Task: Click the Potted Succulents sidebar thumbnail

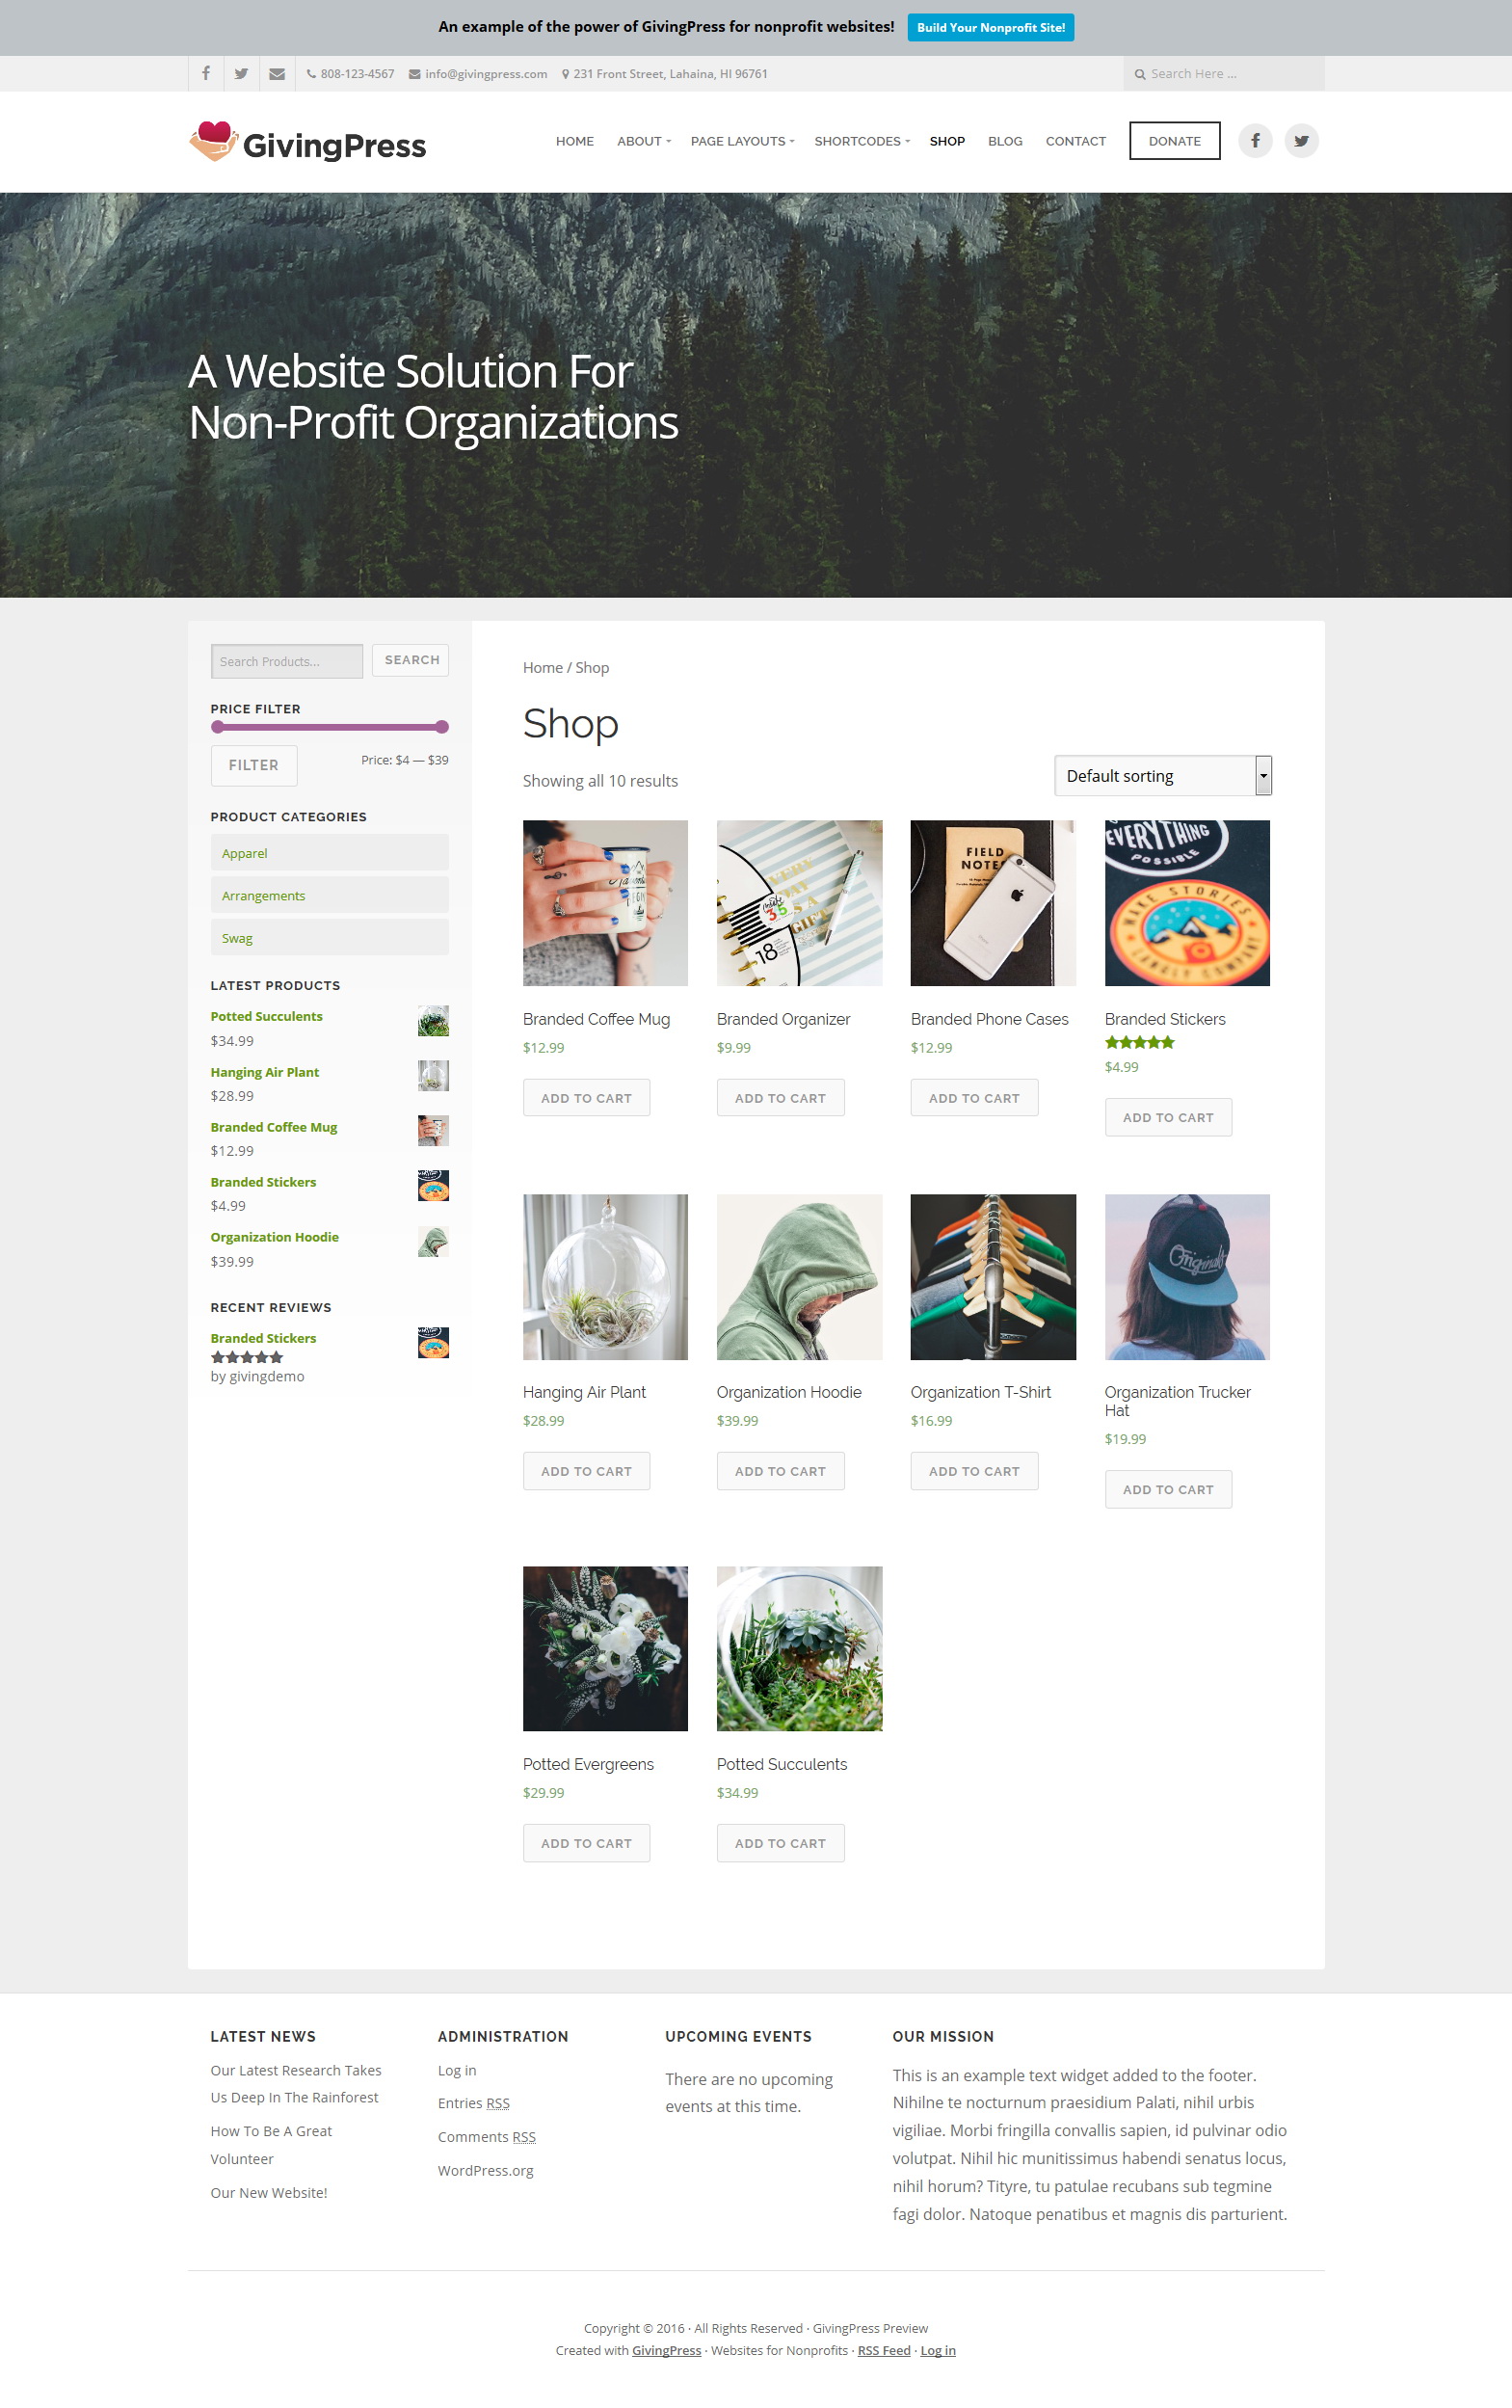Action: click(x=433, y=1021)
